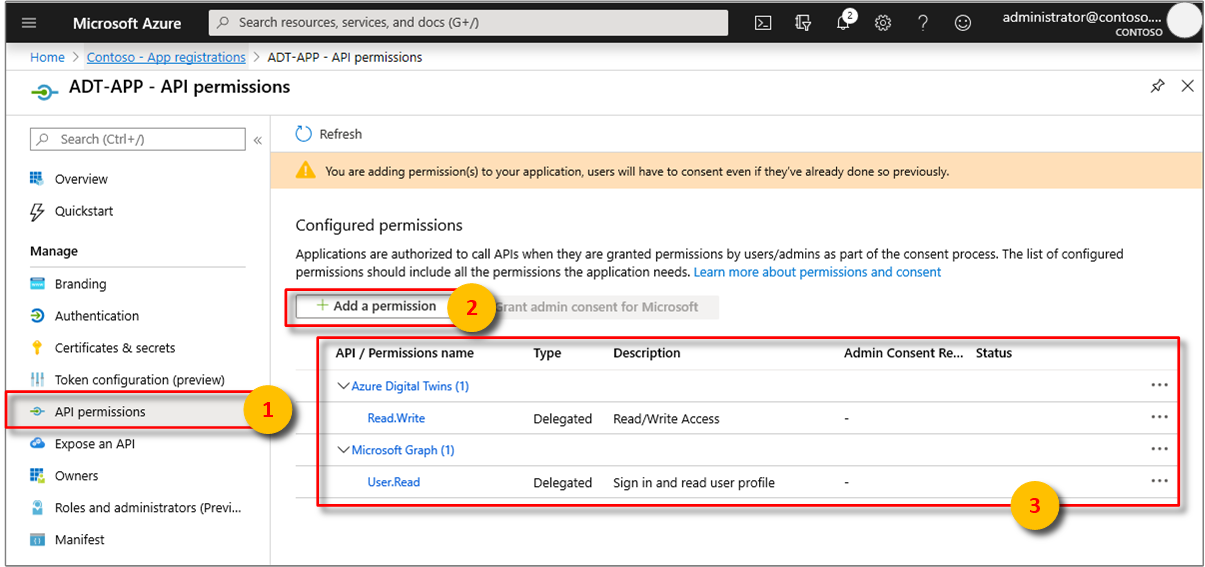Open the portal settings gear
1205x567 pixels.
click(883, 23)
